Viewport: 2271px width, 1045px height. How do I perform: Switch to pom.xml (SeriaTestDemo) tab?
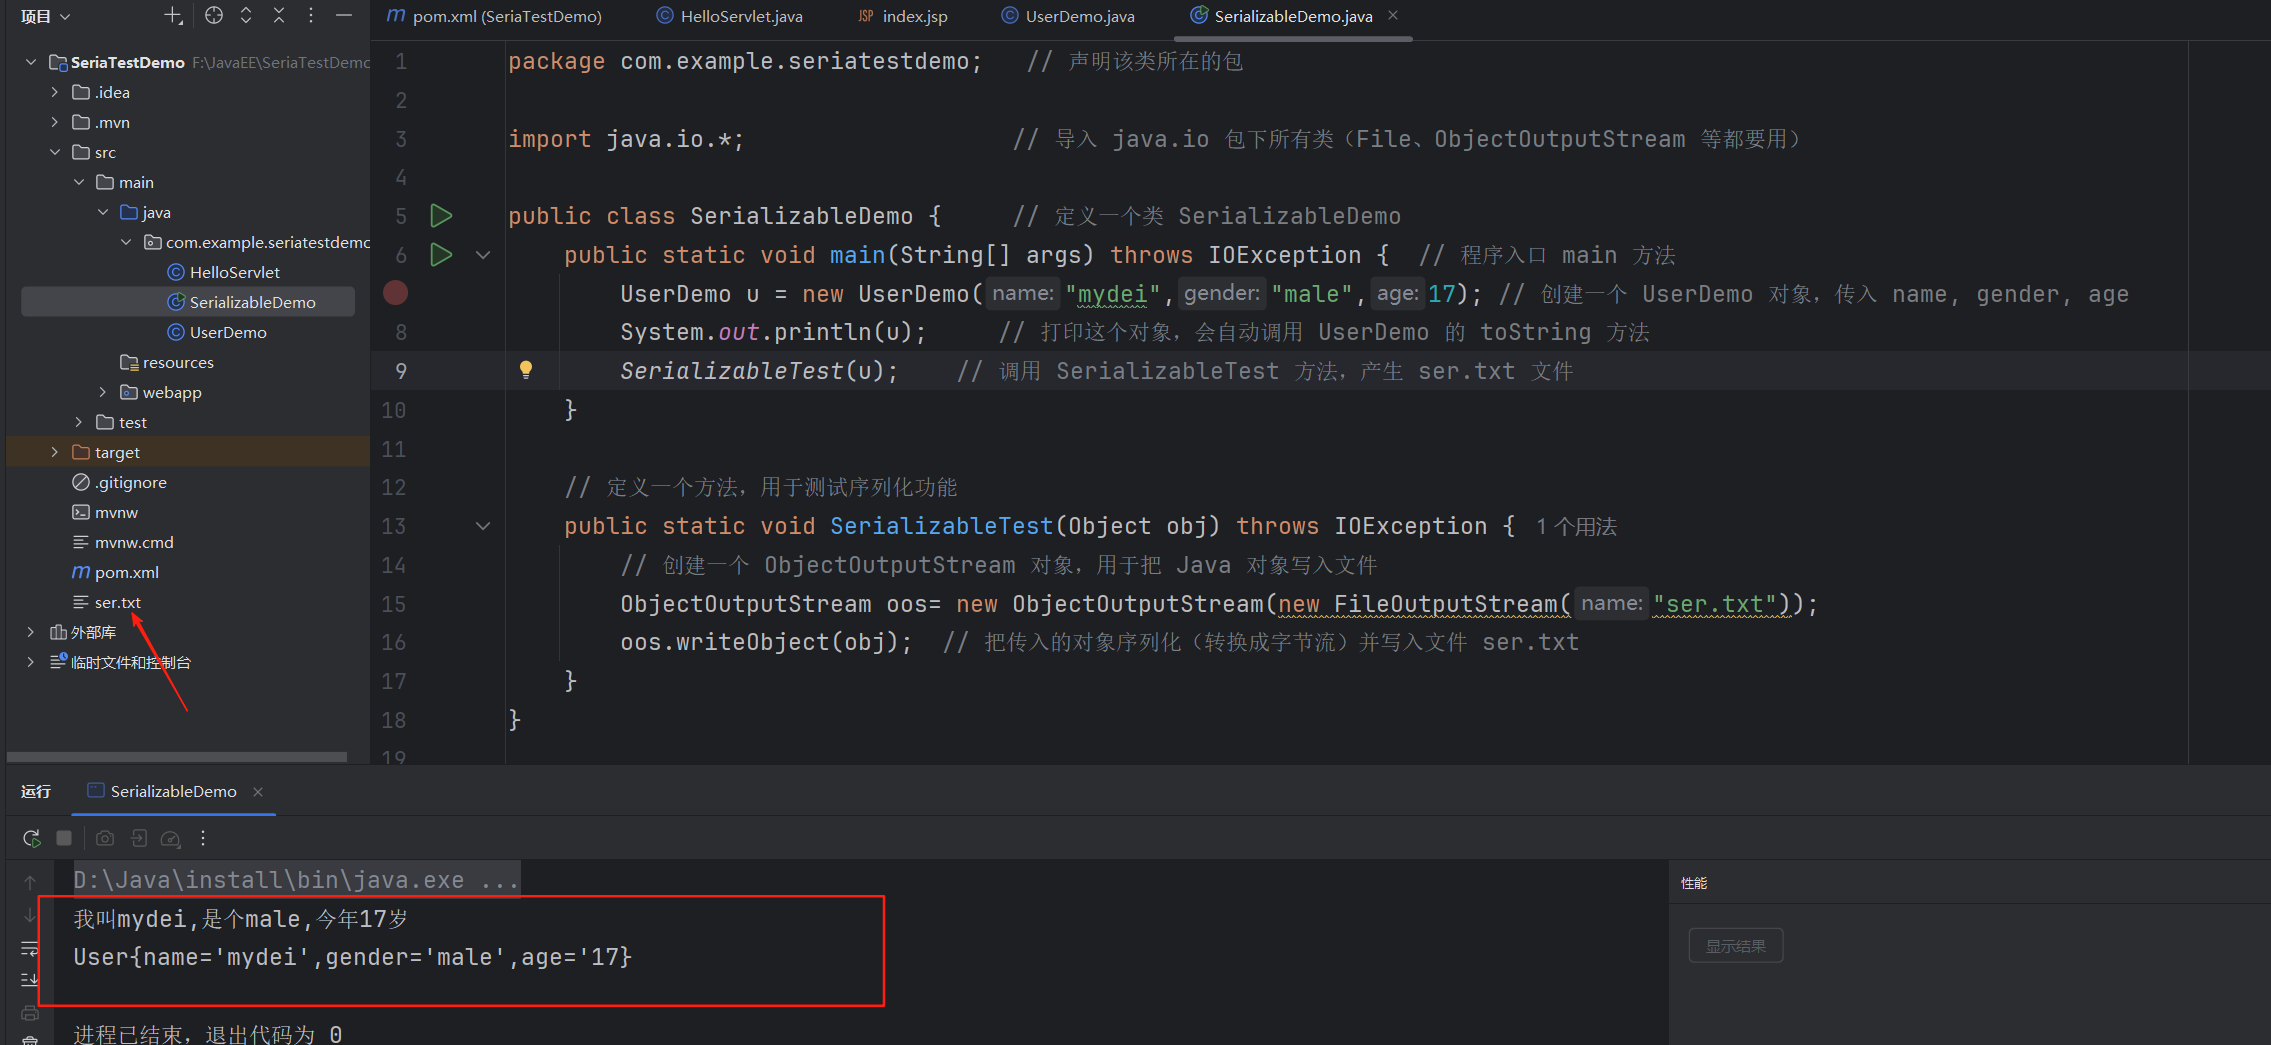pos(495,16)
